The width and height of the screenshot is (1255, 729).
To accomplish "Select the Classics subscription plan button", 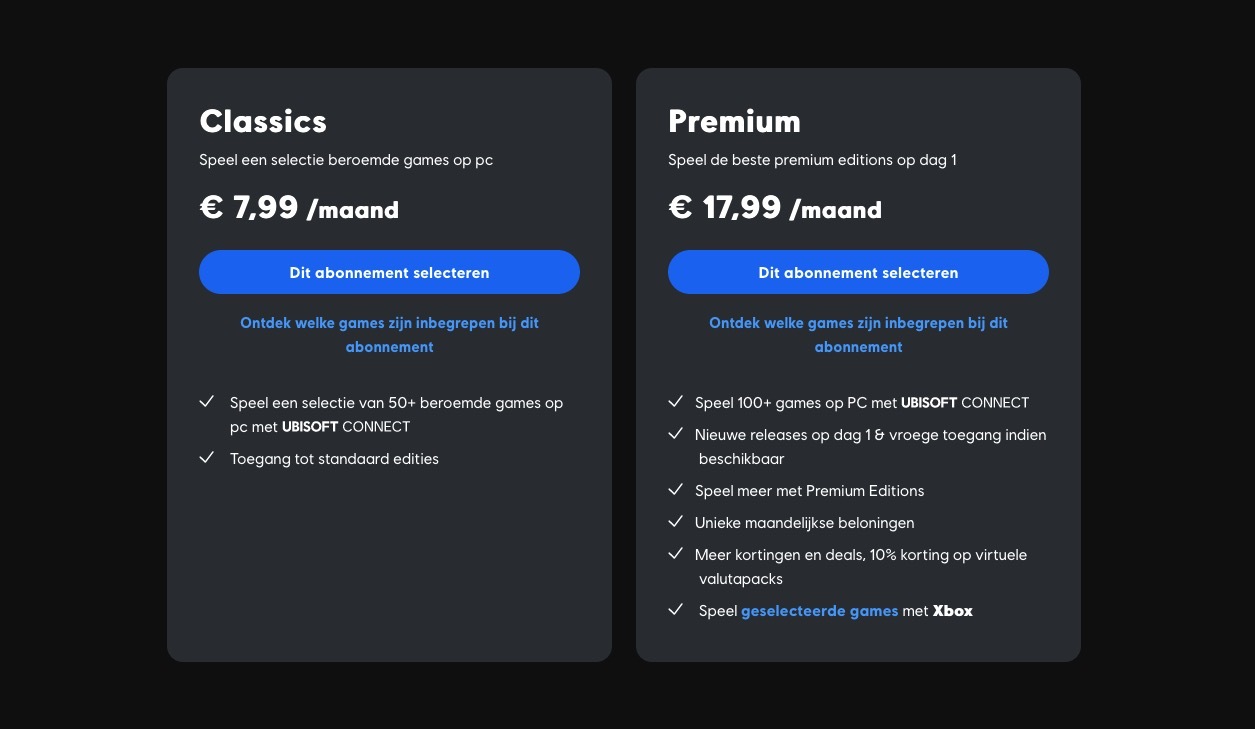I will tap(389, 272).
